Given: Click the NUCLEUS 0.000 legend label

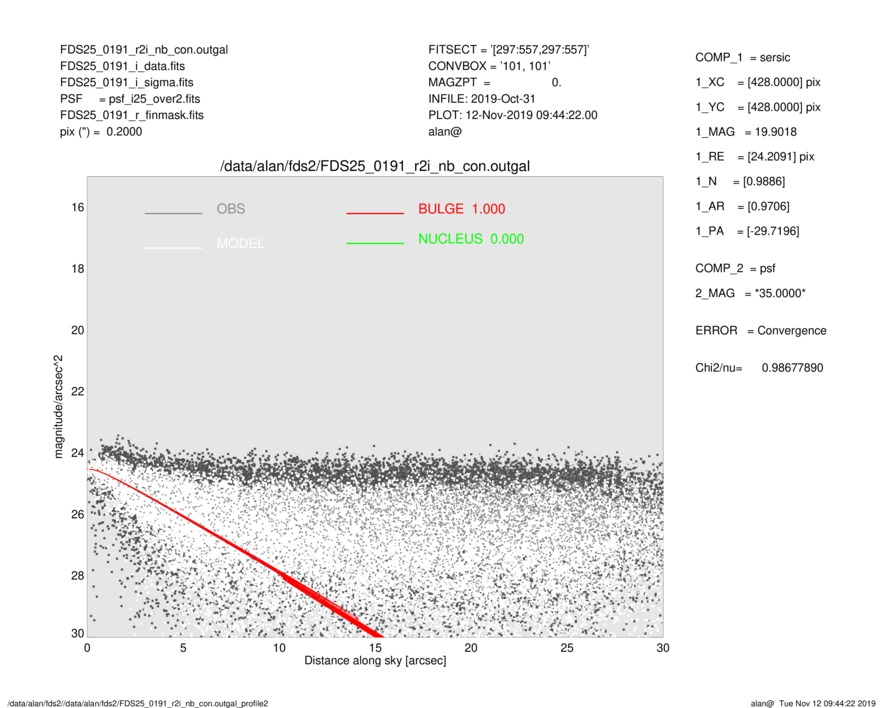Looking at the screenshot, I should coord(471,239).
